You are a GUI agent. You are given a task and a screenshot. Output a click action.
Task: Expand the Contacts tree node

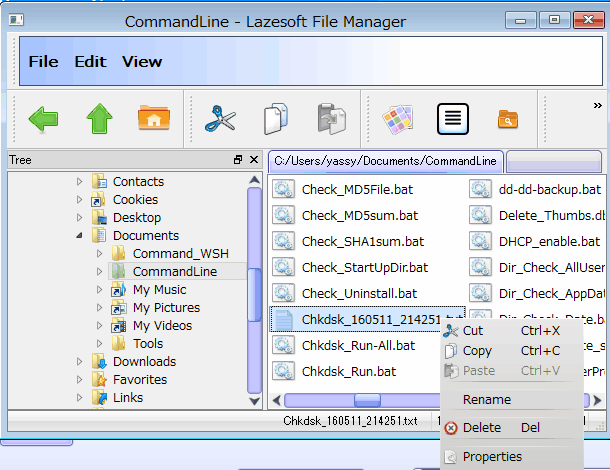pos(79,181)
